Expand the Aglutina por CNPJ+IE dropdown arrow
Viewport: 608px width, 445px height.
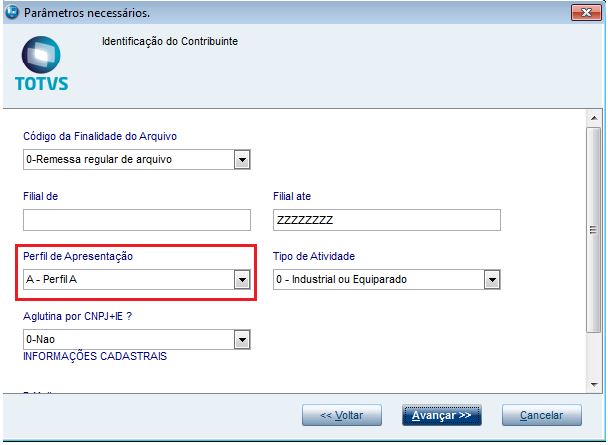pyautogui.click(x=242, y=340)
